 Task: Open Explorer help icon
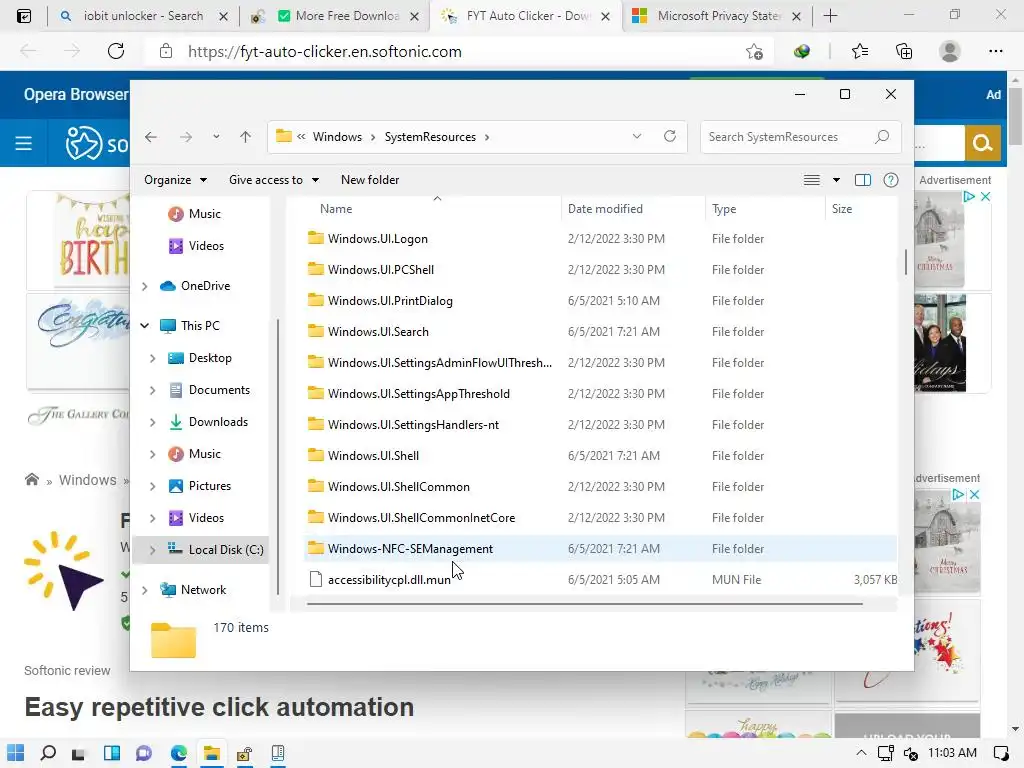891,180
